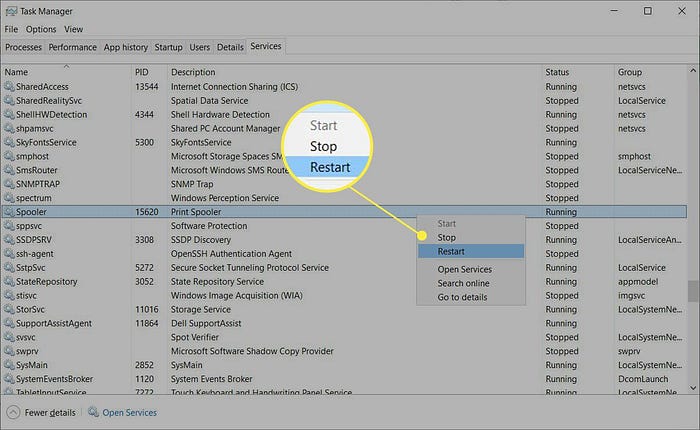Click the Open Services link at bottom

click(129, 413)
